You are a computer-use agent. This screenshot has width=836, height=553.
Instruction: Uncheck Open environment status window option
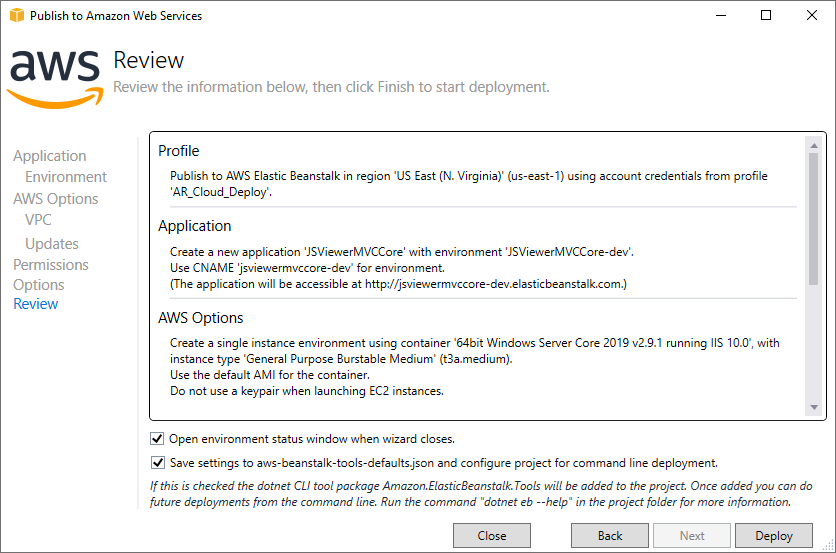157,439
